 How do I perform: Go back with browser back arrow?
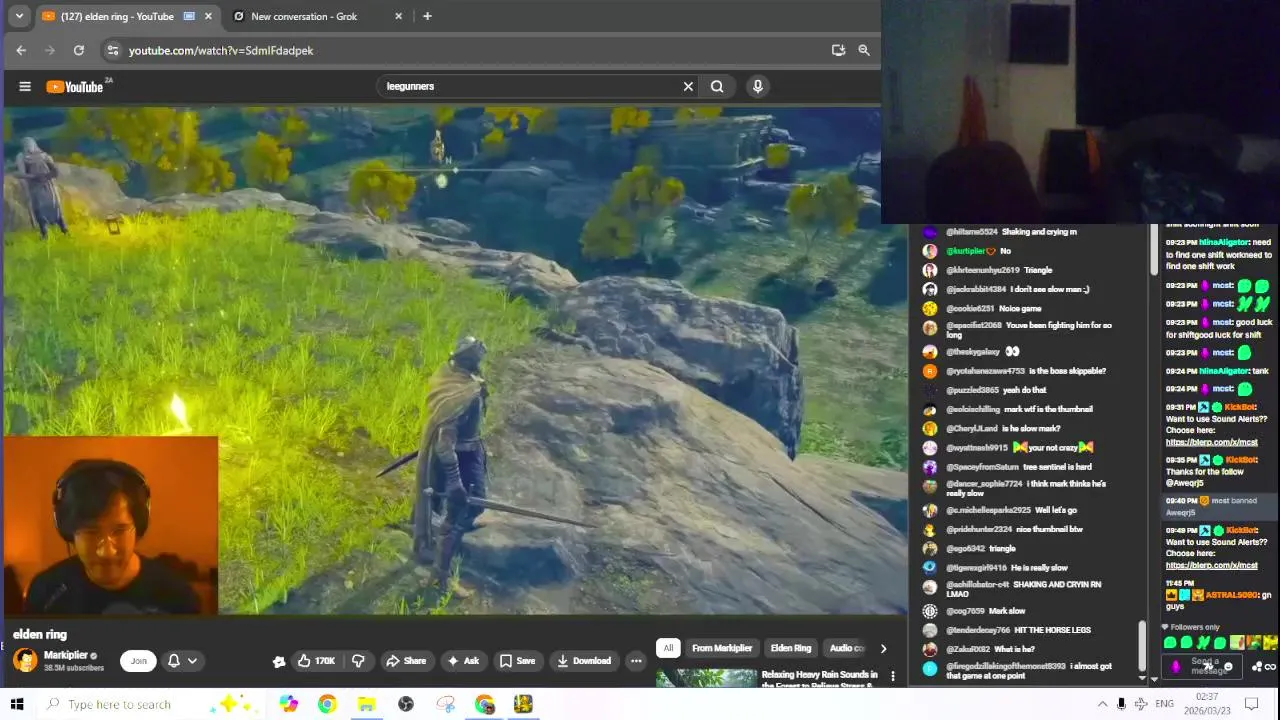(21, 50)
